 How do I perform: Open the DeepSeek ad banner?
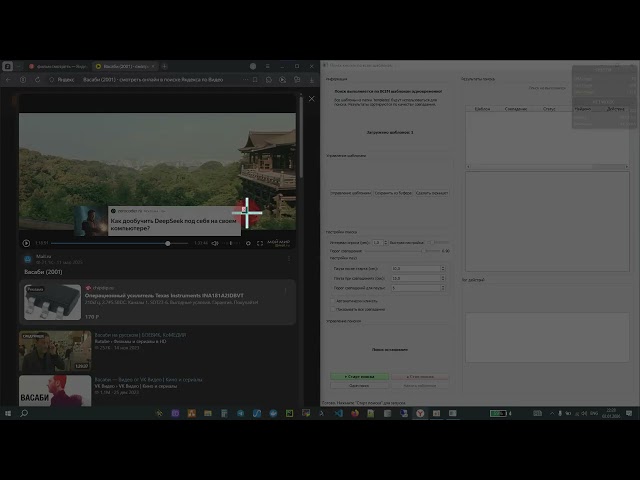[158, 221]
